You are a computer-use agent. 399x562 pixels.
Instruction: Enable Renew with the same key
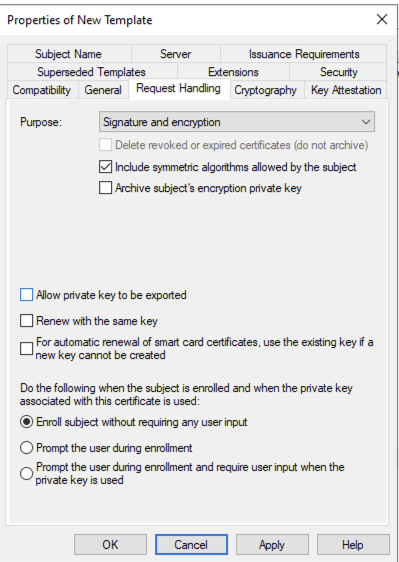[x=27, y=321]
